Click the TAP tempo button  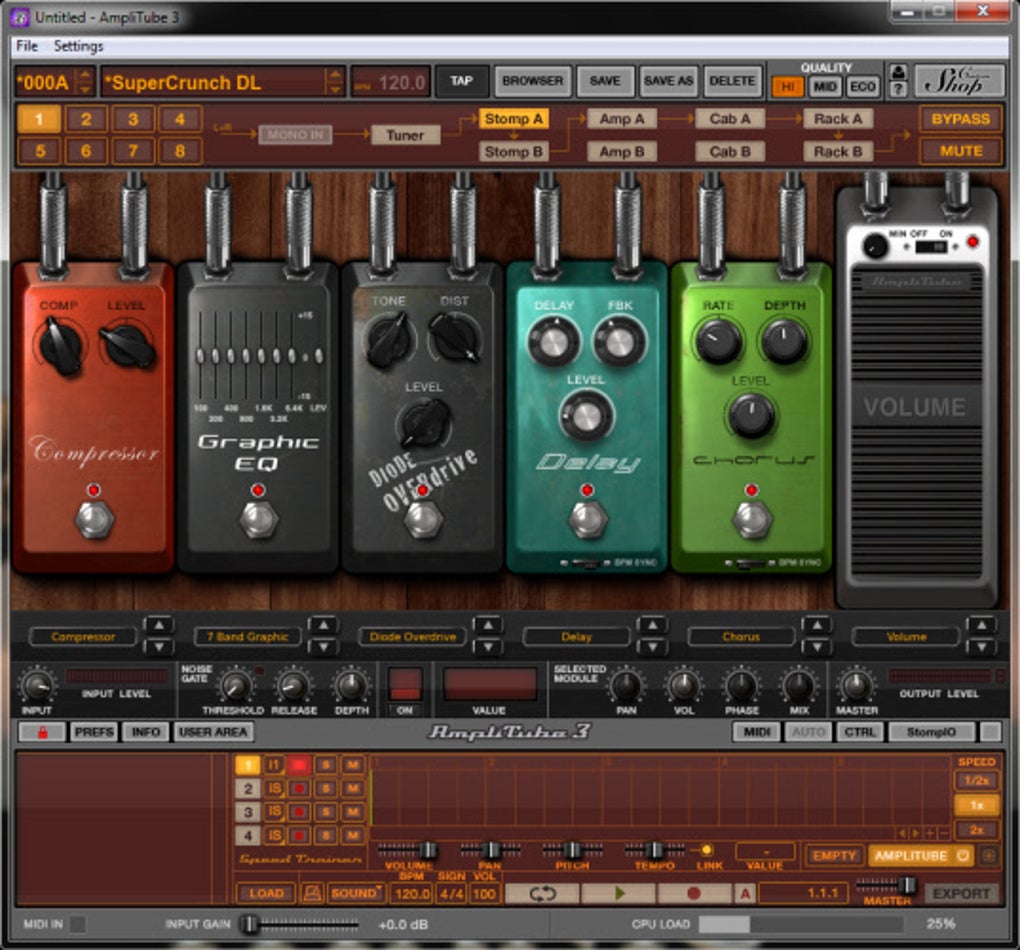pos(461,81)
